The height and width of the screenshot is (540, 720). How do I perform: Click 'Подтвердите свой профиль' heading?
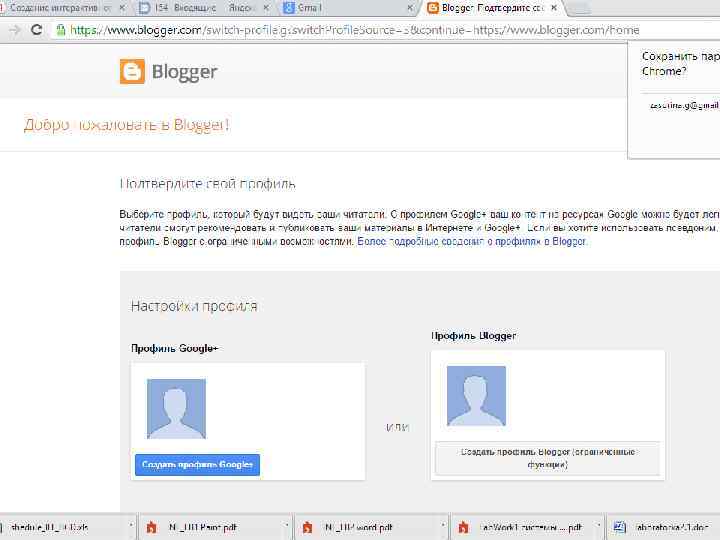coord(208,184)
